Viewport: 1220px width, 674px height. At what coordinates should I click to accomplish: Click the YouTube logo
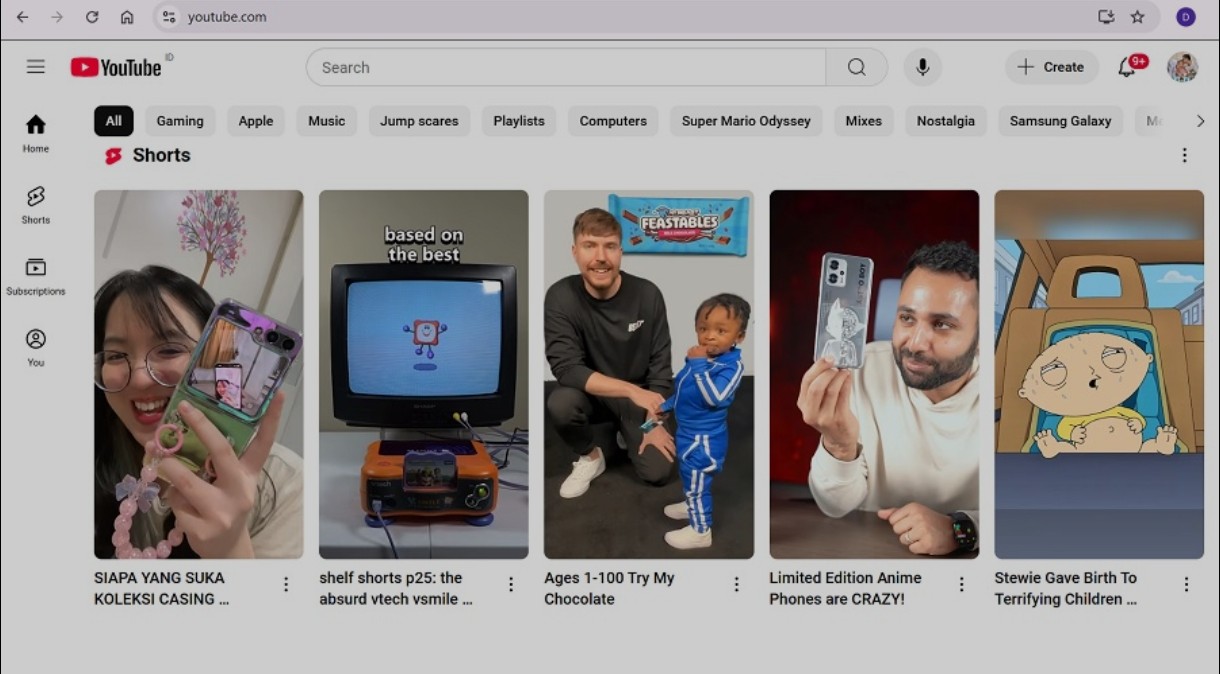[116, 67]
